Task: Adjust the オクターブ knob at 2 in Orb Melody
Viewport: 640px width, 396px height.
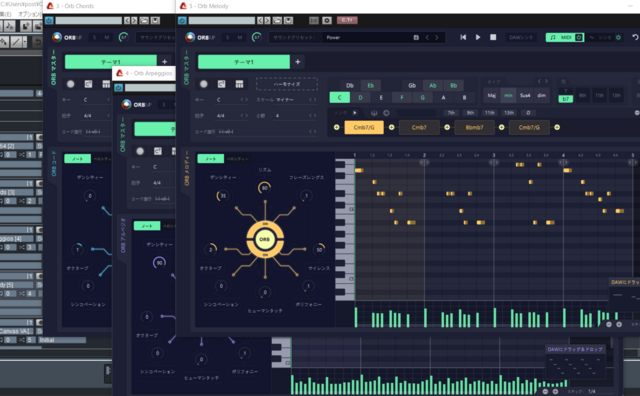Action: [211, 249]
